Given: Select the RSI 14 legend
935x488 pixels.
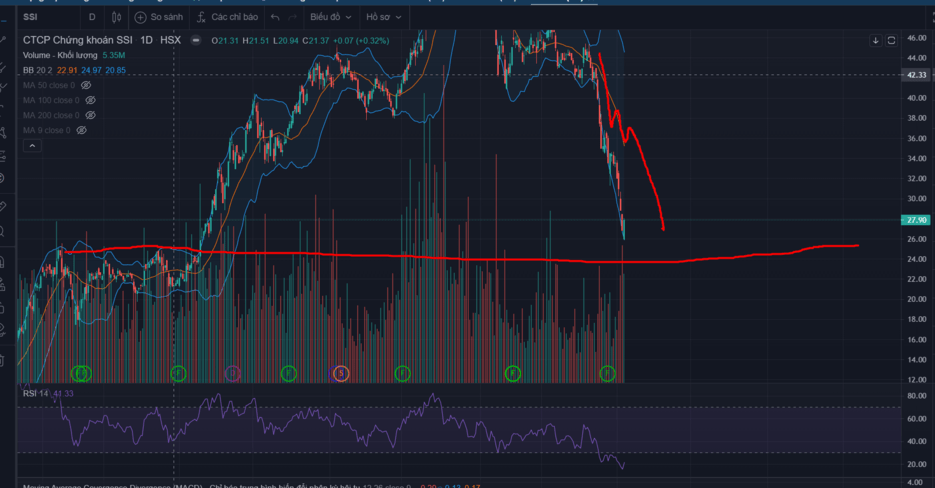Looking at the screenshot, I should 36,394.
